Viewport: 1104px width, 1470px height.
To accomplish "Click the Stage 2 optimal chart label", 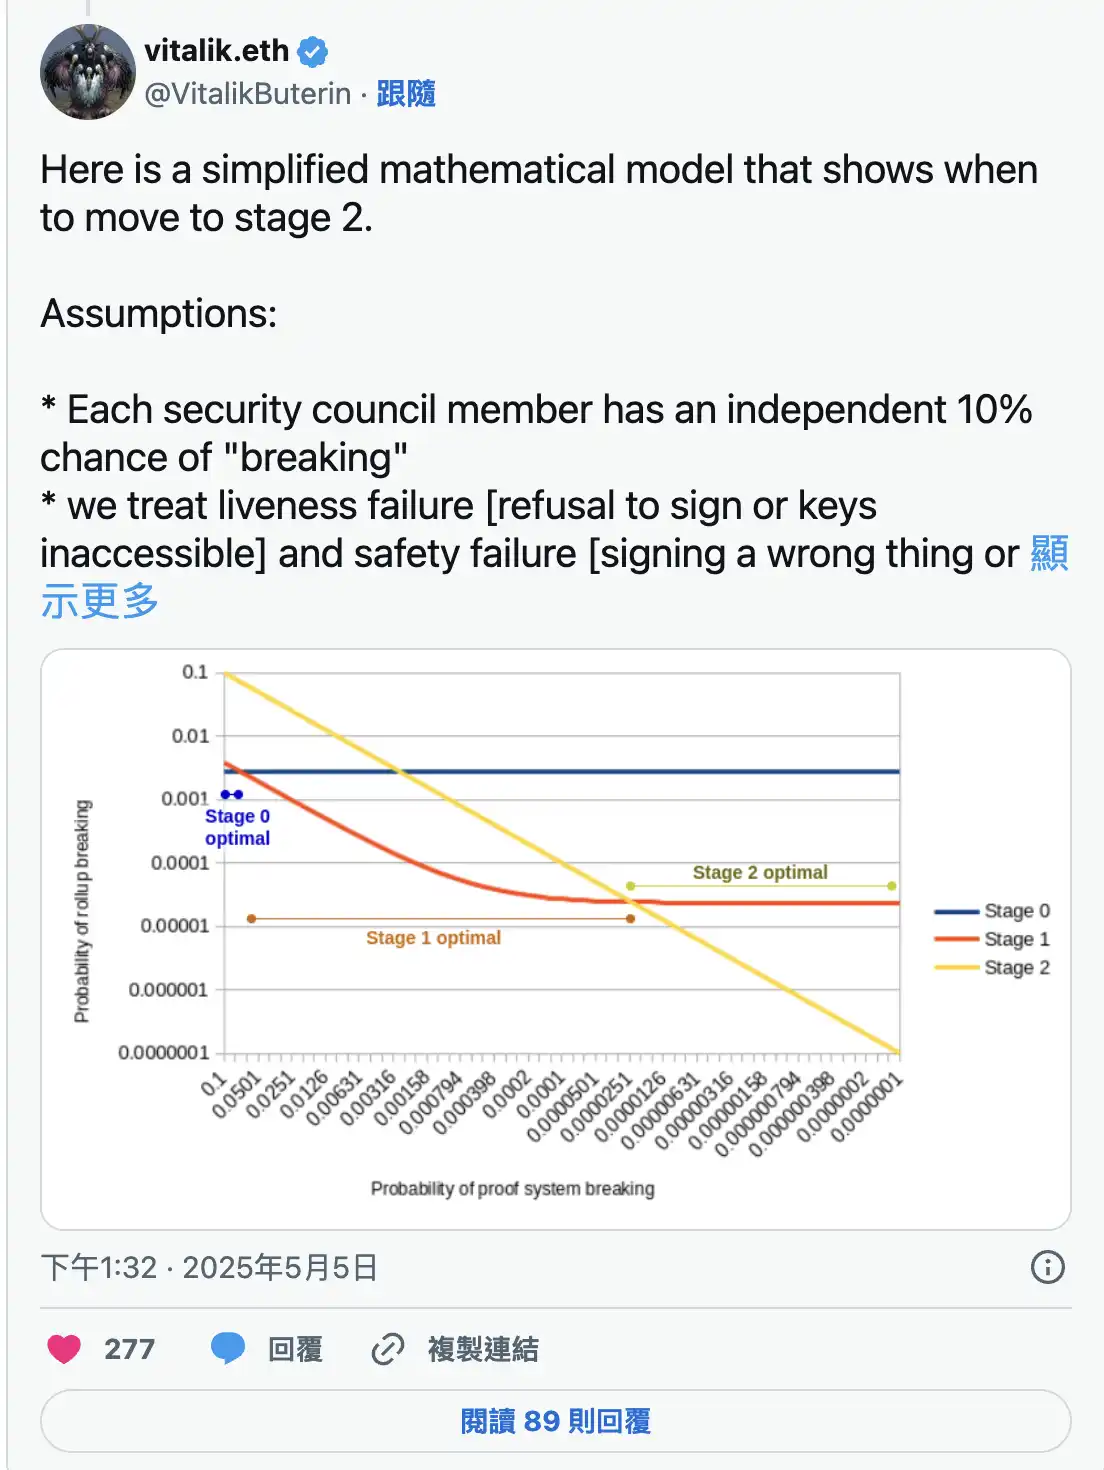I will [760, 872].
